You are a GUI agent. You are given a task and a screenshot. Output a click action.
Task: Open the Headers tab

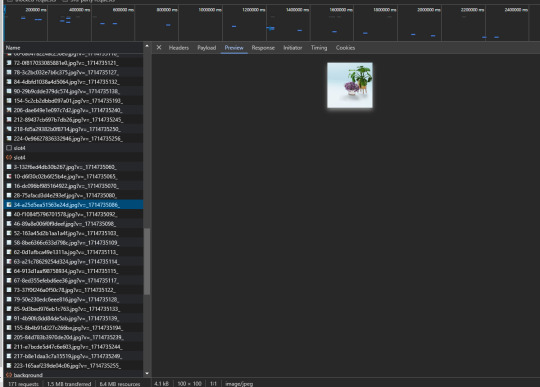[179, 48]
